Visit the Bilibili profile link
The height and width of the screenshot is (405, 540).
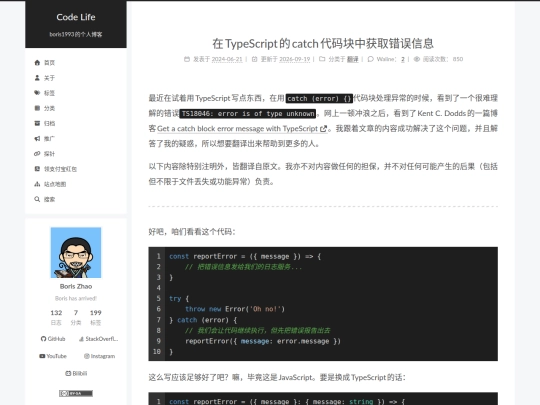76,373
